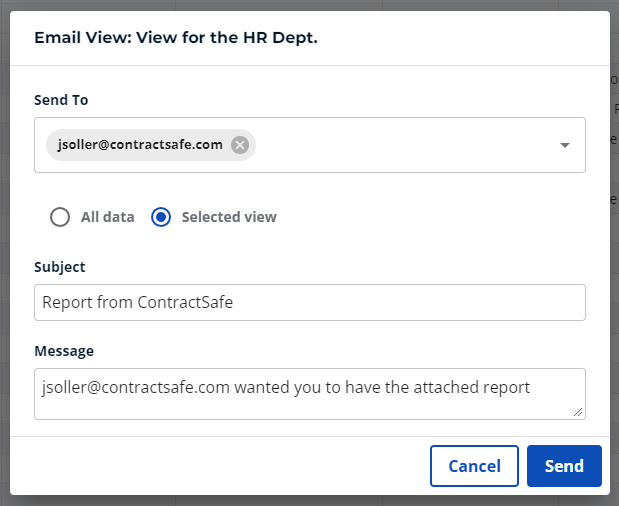This screenshot has width=619, height=506.
Task: Click the 'Message' label
Action: (64, 351)
